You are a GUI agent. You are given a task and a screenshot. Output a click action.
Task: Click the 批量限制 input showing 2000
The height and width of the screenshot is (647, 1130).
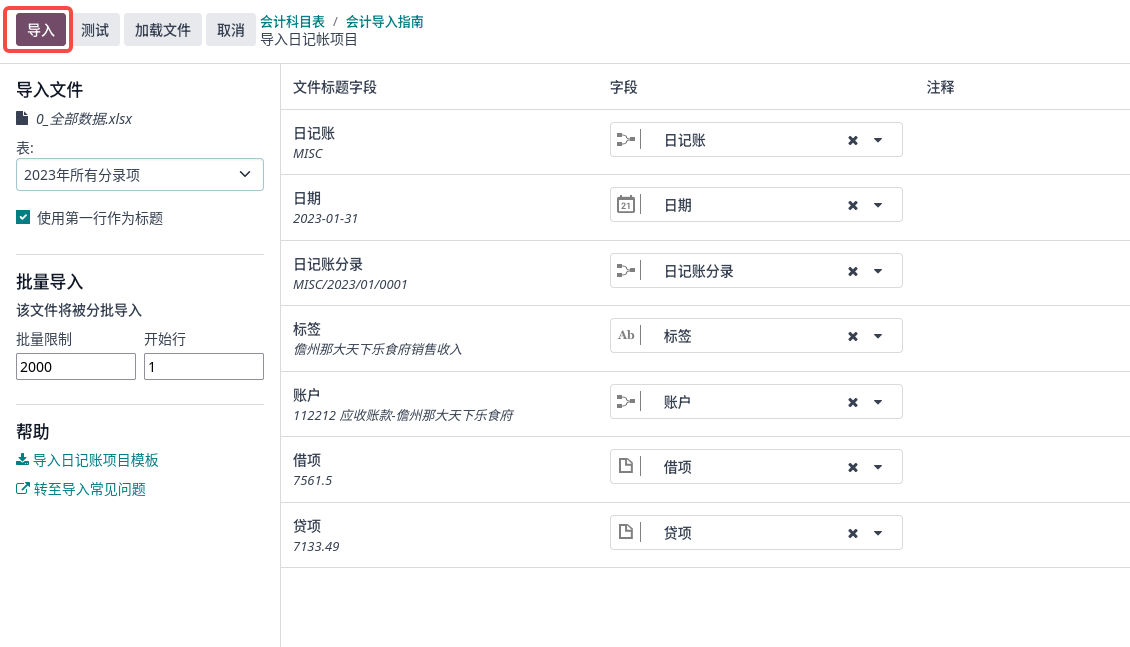(x=76, y=367)
